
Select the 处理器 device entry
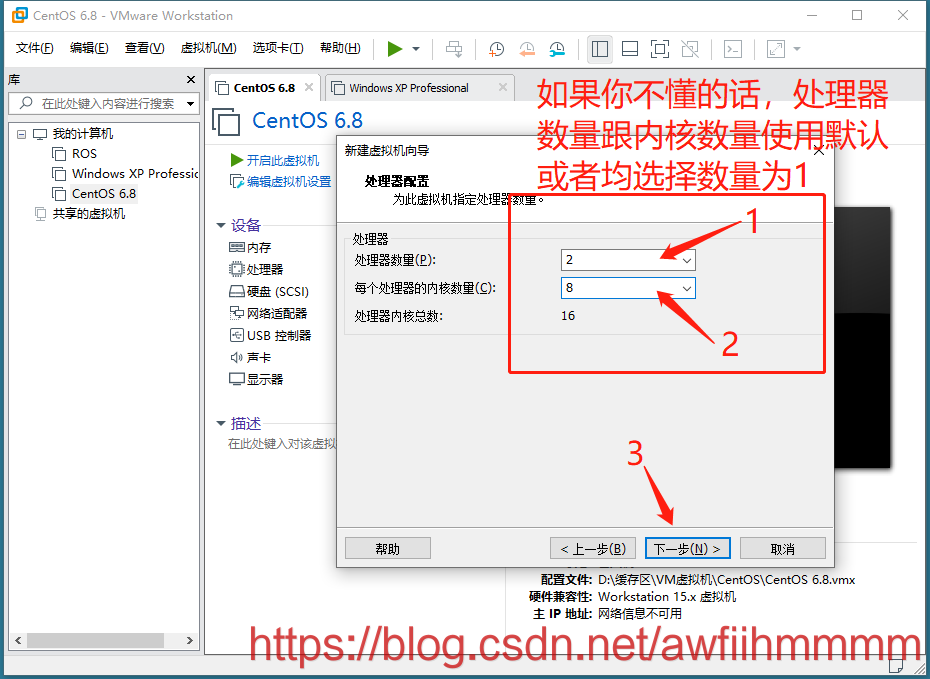coord(256,269)
